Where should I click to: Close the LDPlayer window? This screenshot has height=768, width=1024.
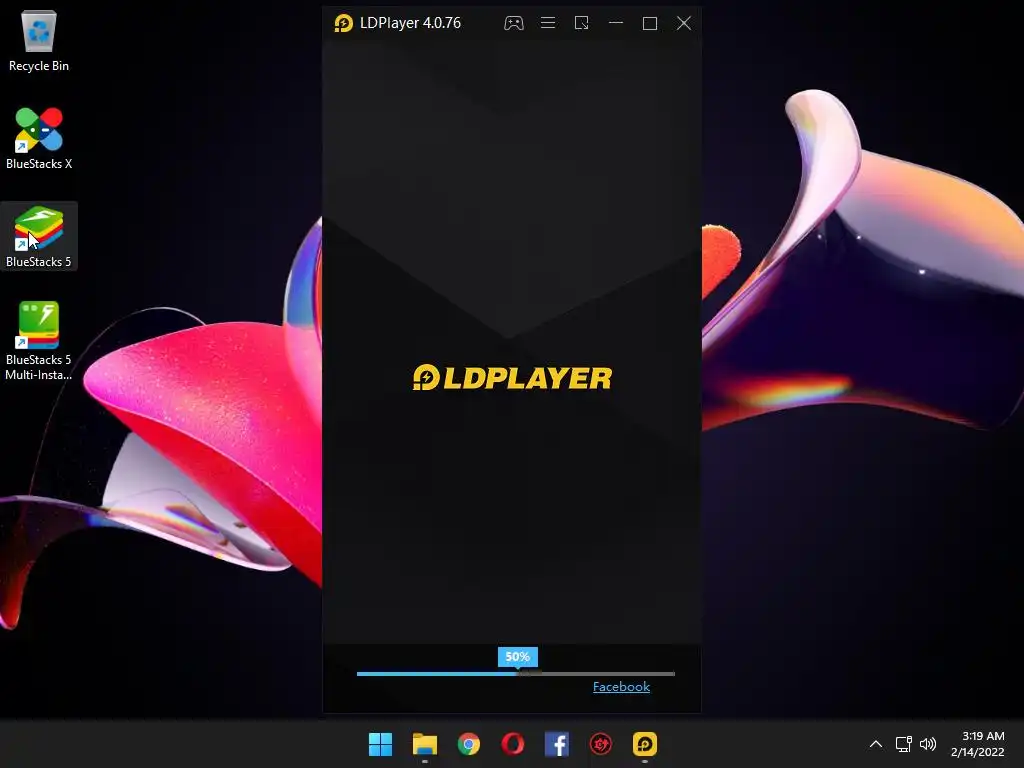click(684, 24)
